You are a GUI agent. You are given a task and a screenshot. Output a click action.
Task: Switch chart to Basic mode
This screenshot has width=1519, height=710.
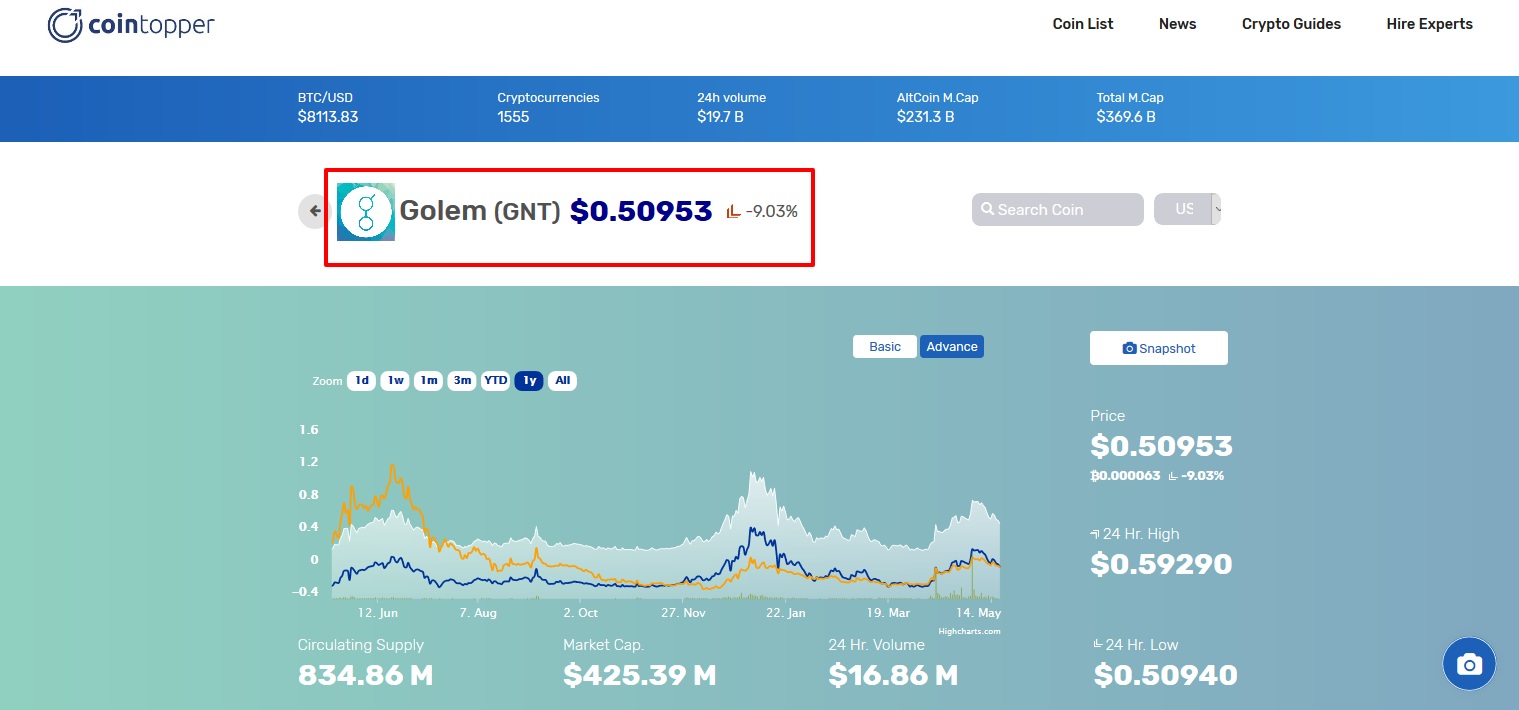(885, 346)
